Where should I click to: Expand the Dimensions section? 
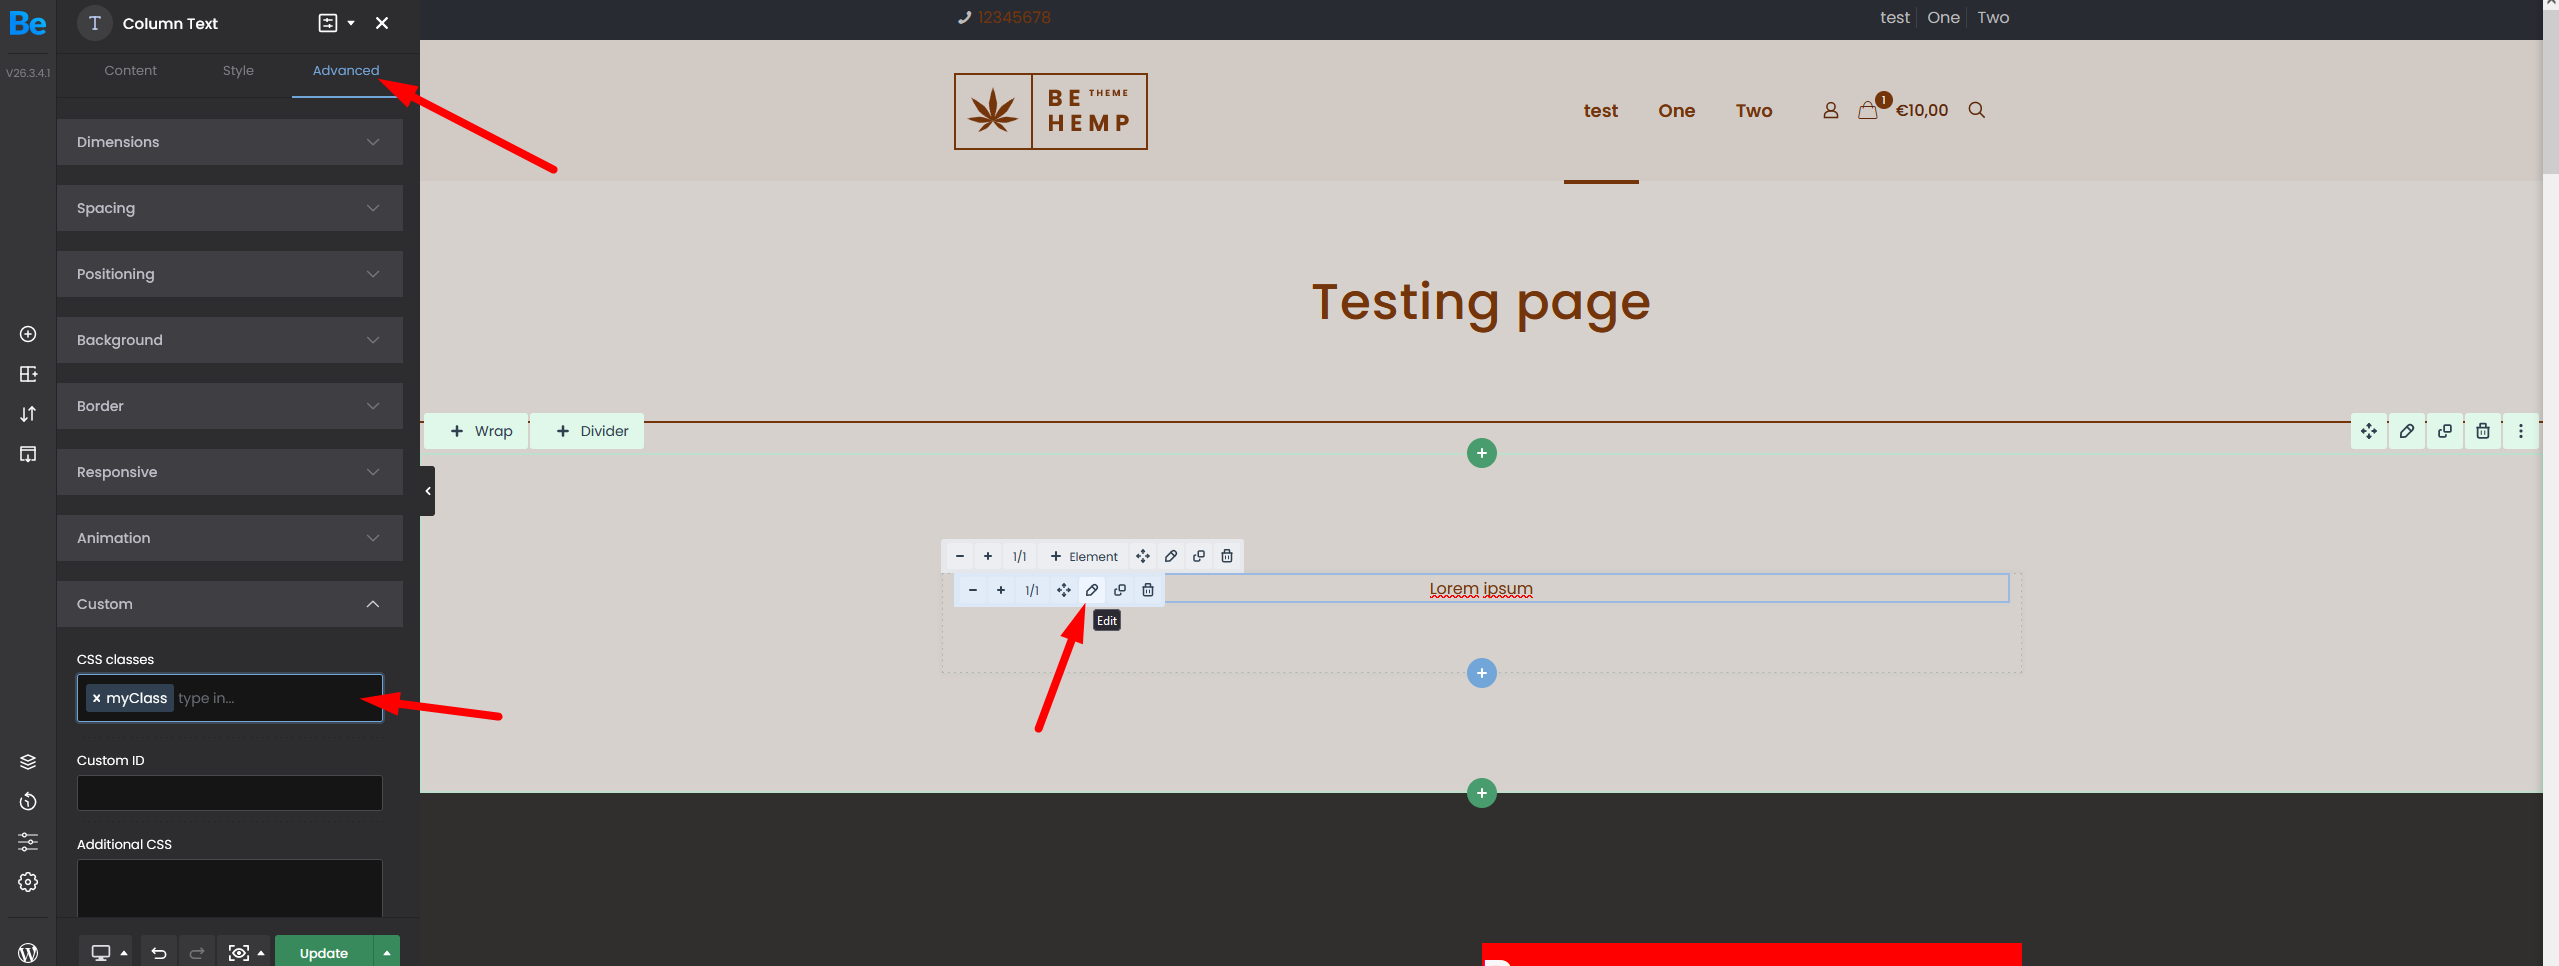pyautogui.click(x=230, y=142)
